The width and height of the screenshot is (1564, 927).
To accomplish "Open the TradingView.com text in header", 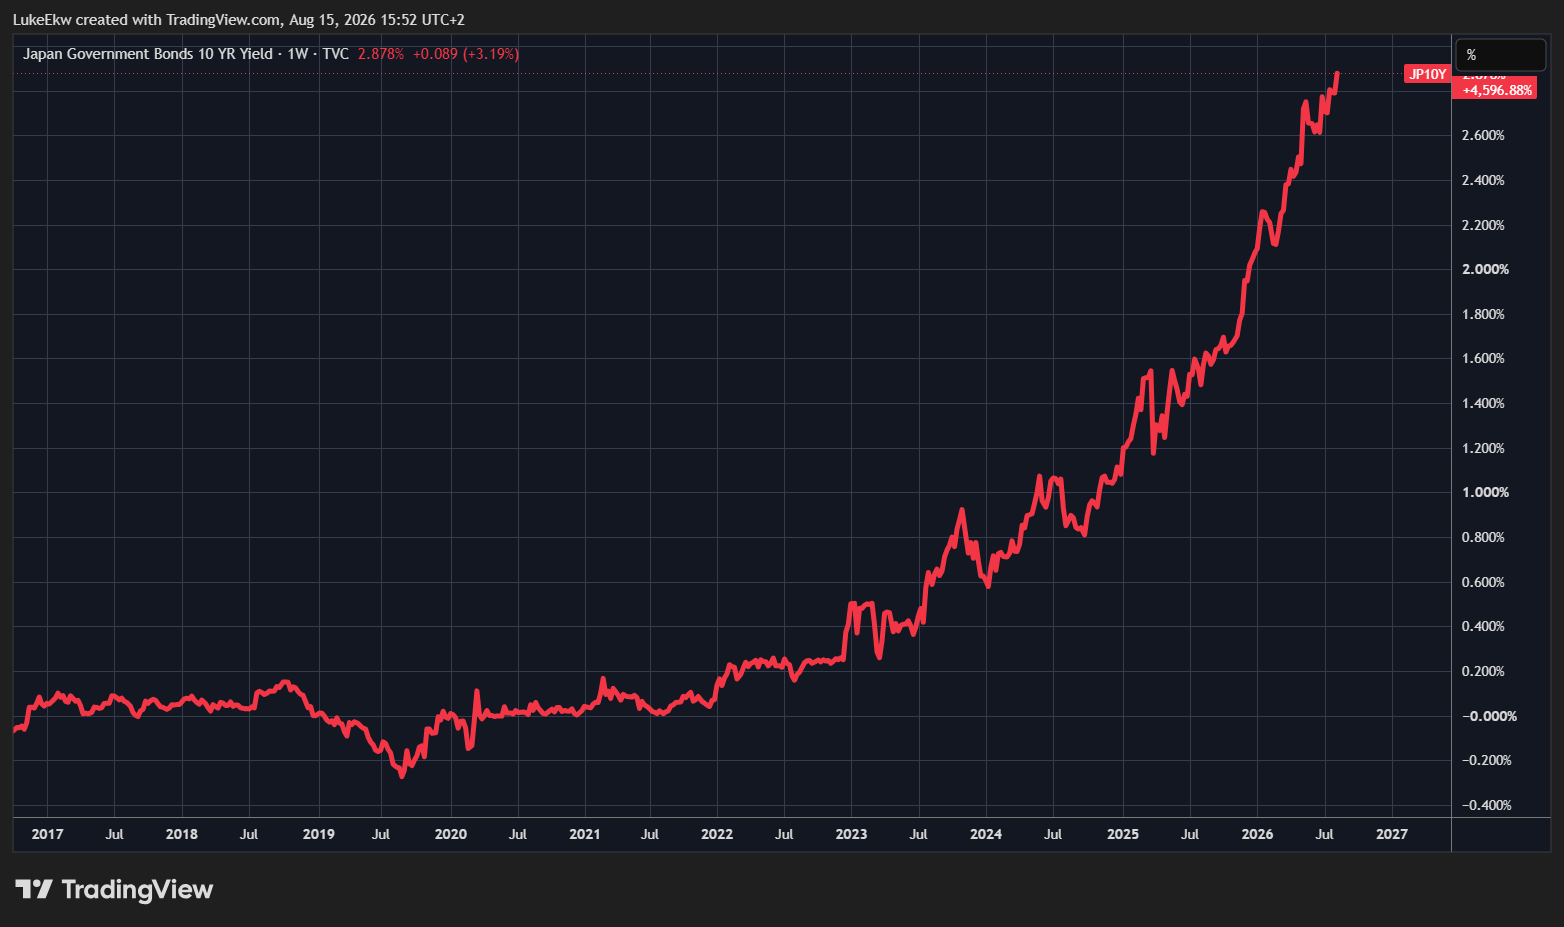I will tap(223, 20).
